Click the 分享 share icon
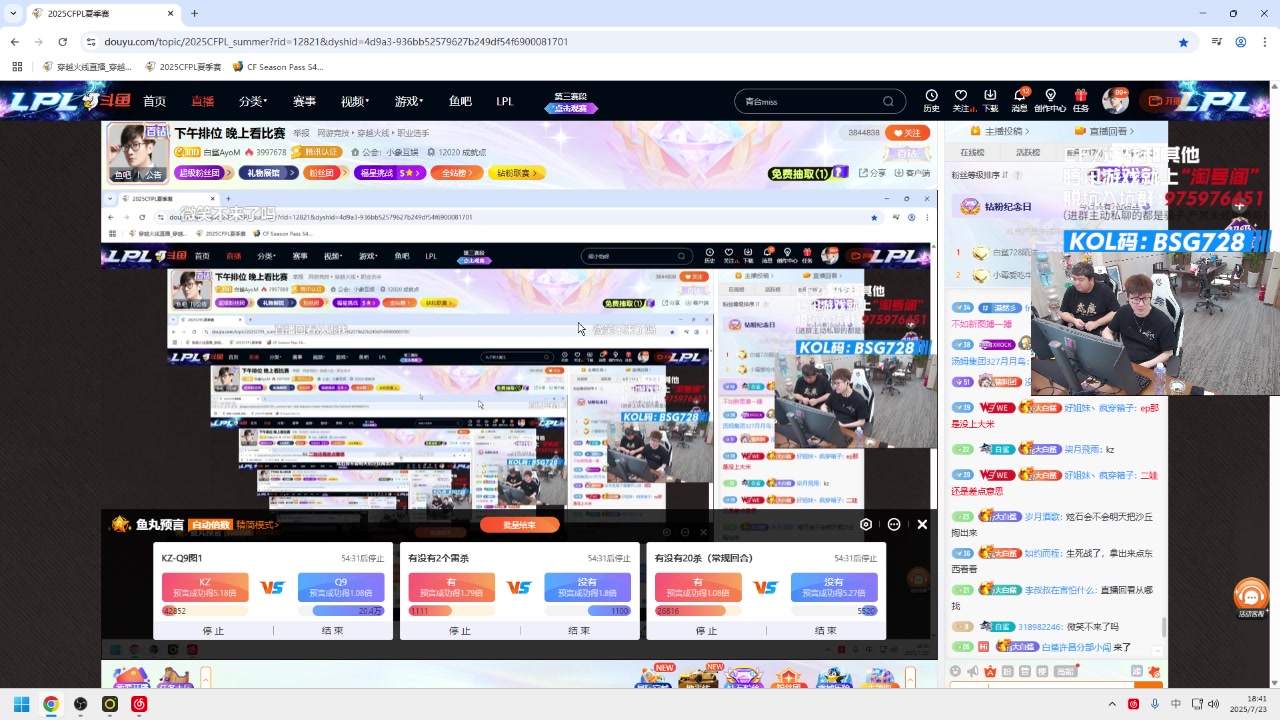1280x720 pixels. tap(872, 173)
